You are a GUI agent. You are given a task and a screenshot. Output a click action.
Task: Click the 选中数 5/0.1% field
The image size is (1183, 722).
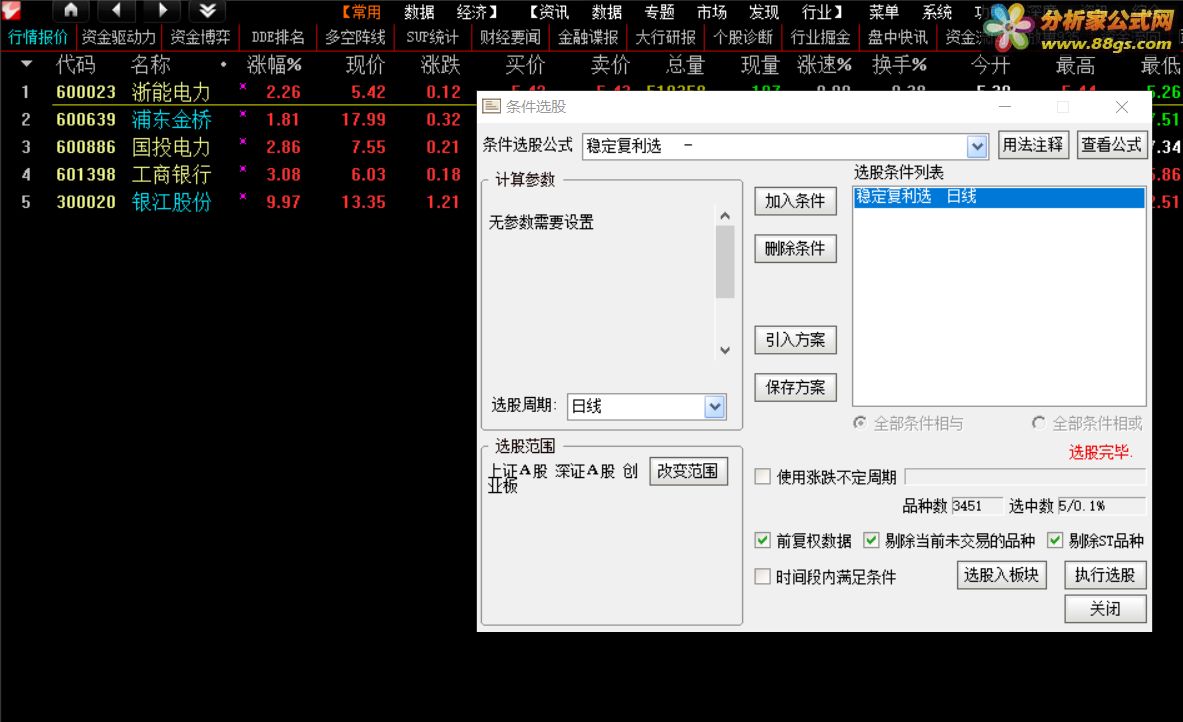coord(1101,505)
